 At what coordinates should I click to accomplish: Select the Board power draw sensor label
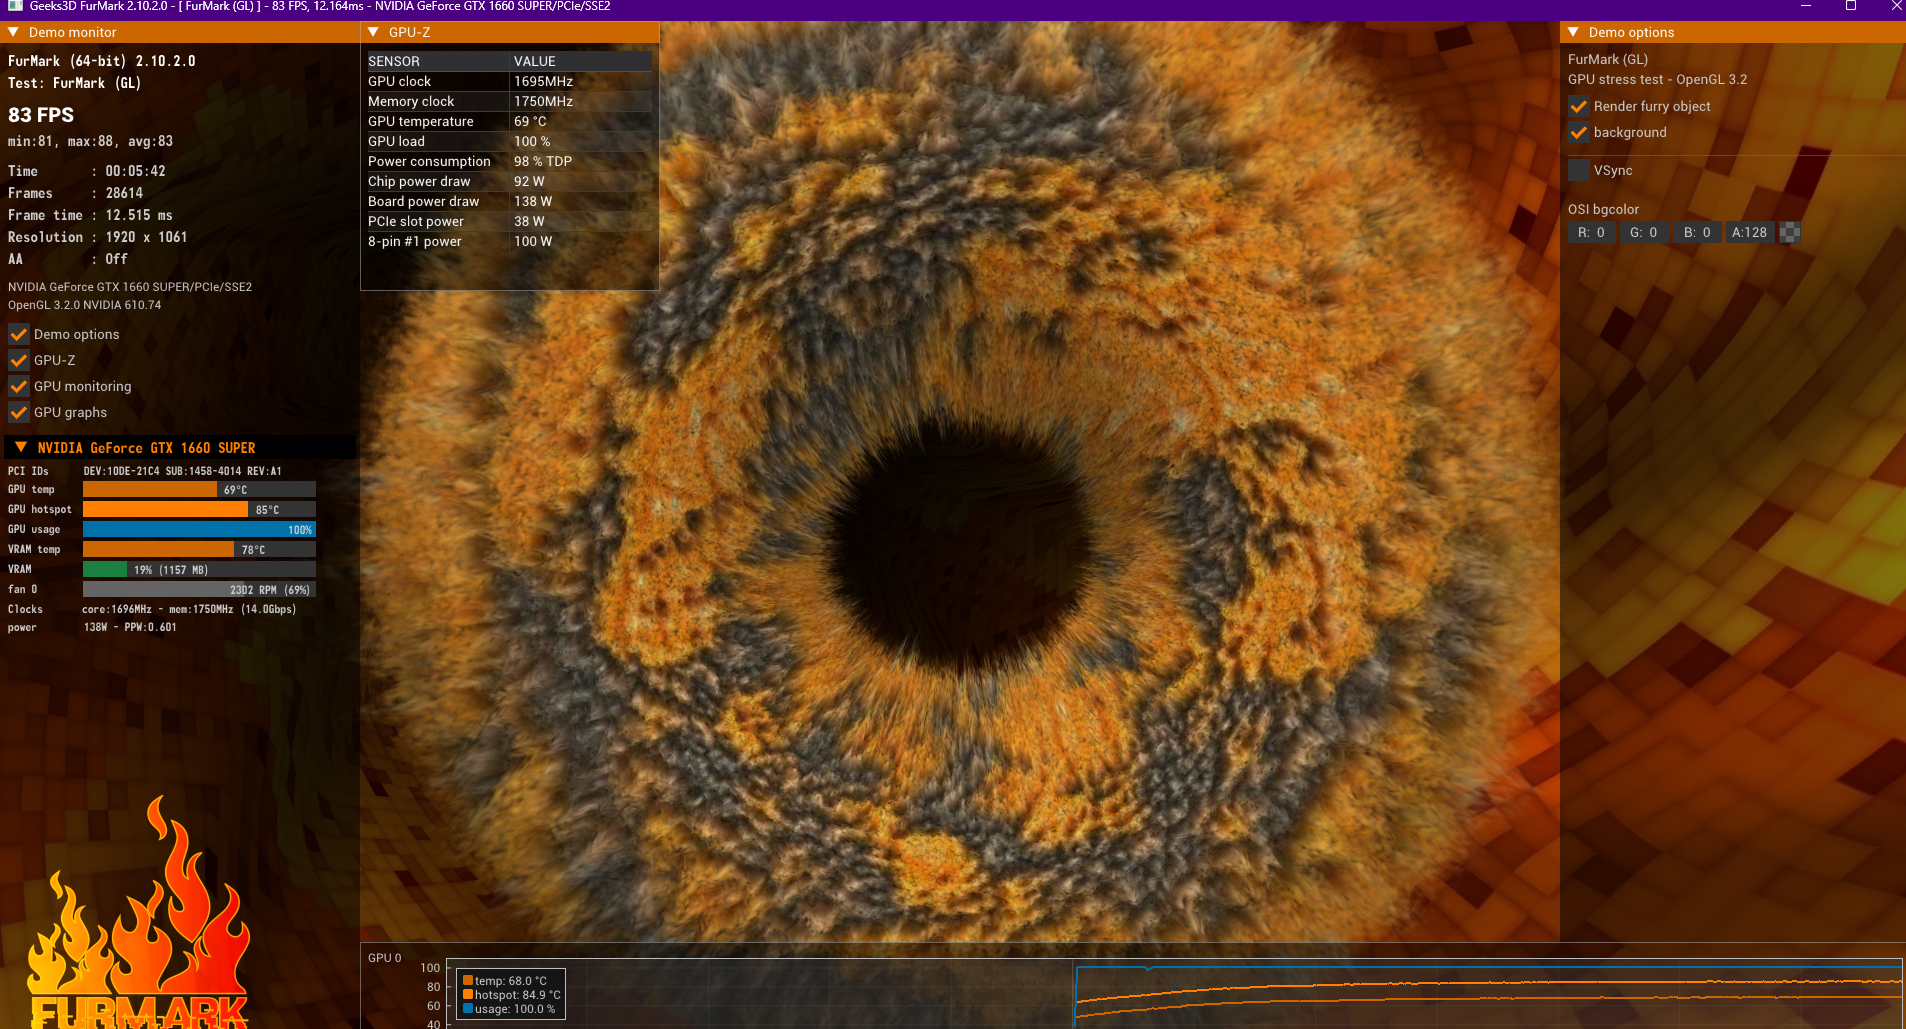click(x=424, y=201)
